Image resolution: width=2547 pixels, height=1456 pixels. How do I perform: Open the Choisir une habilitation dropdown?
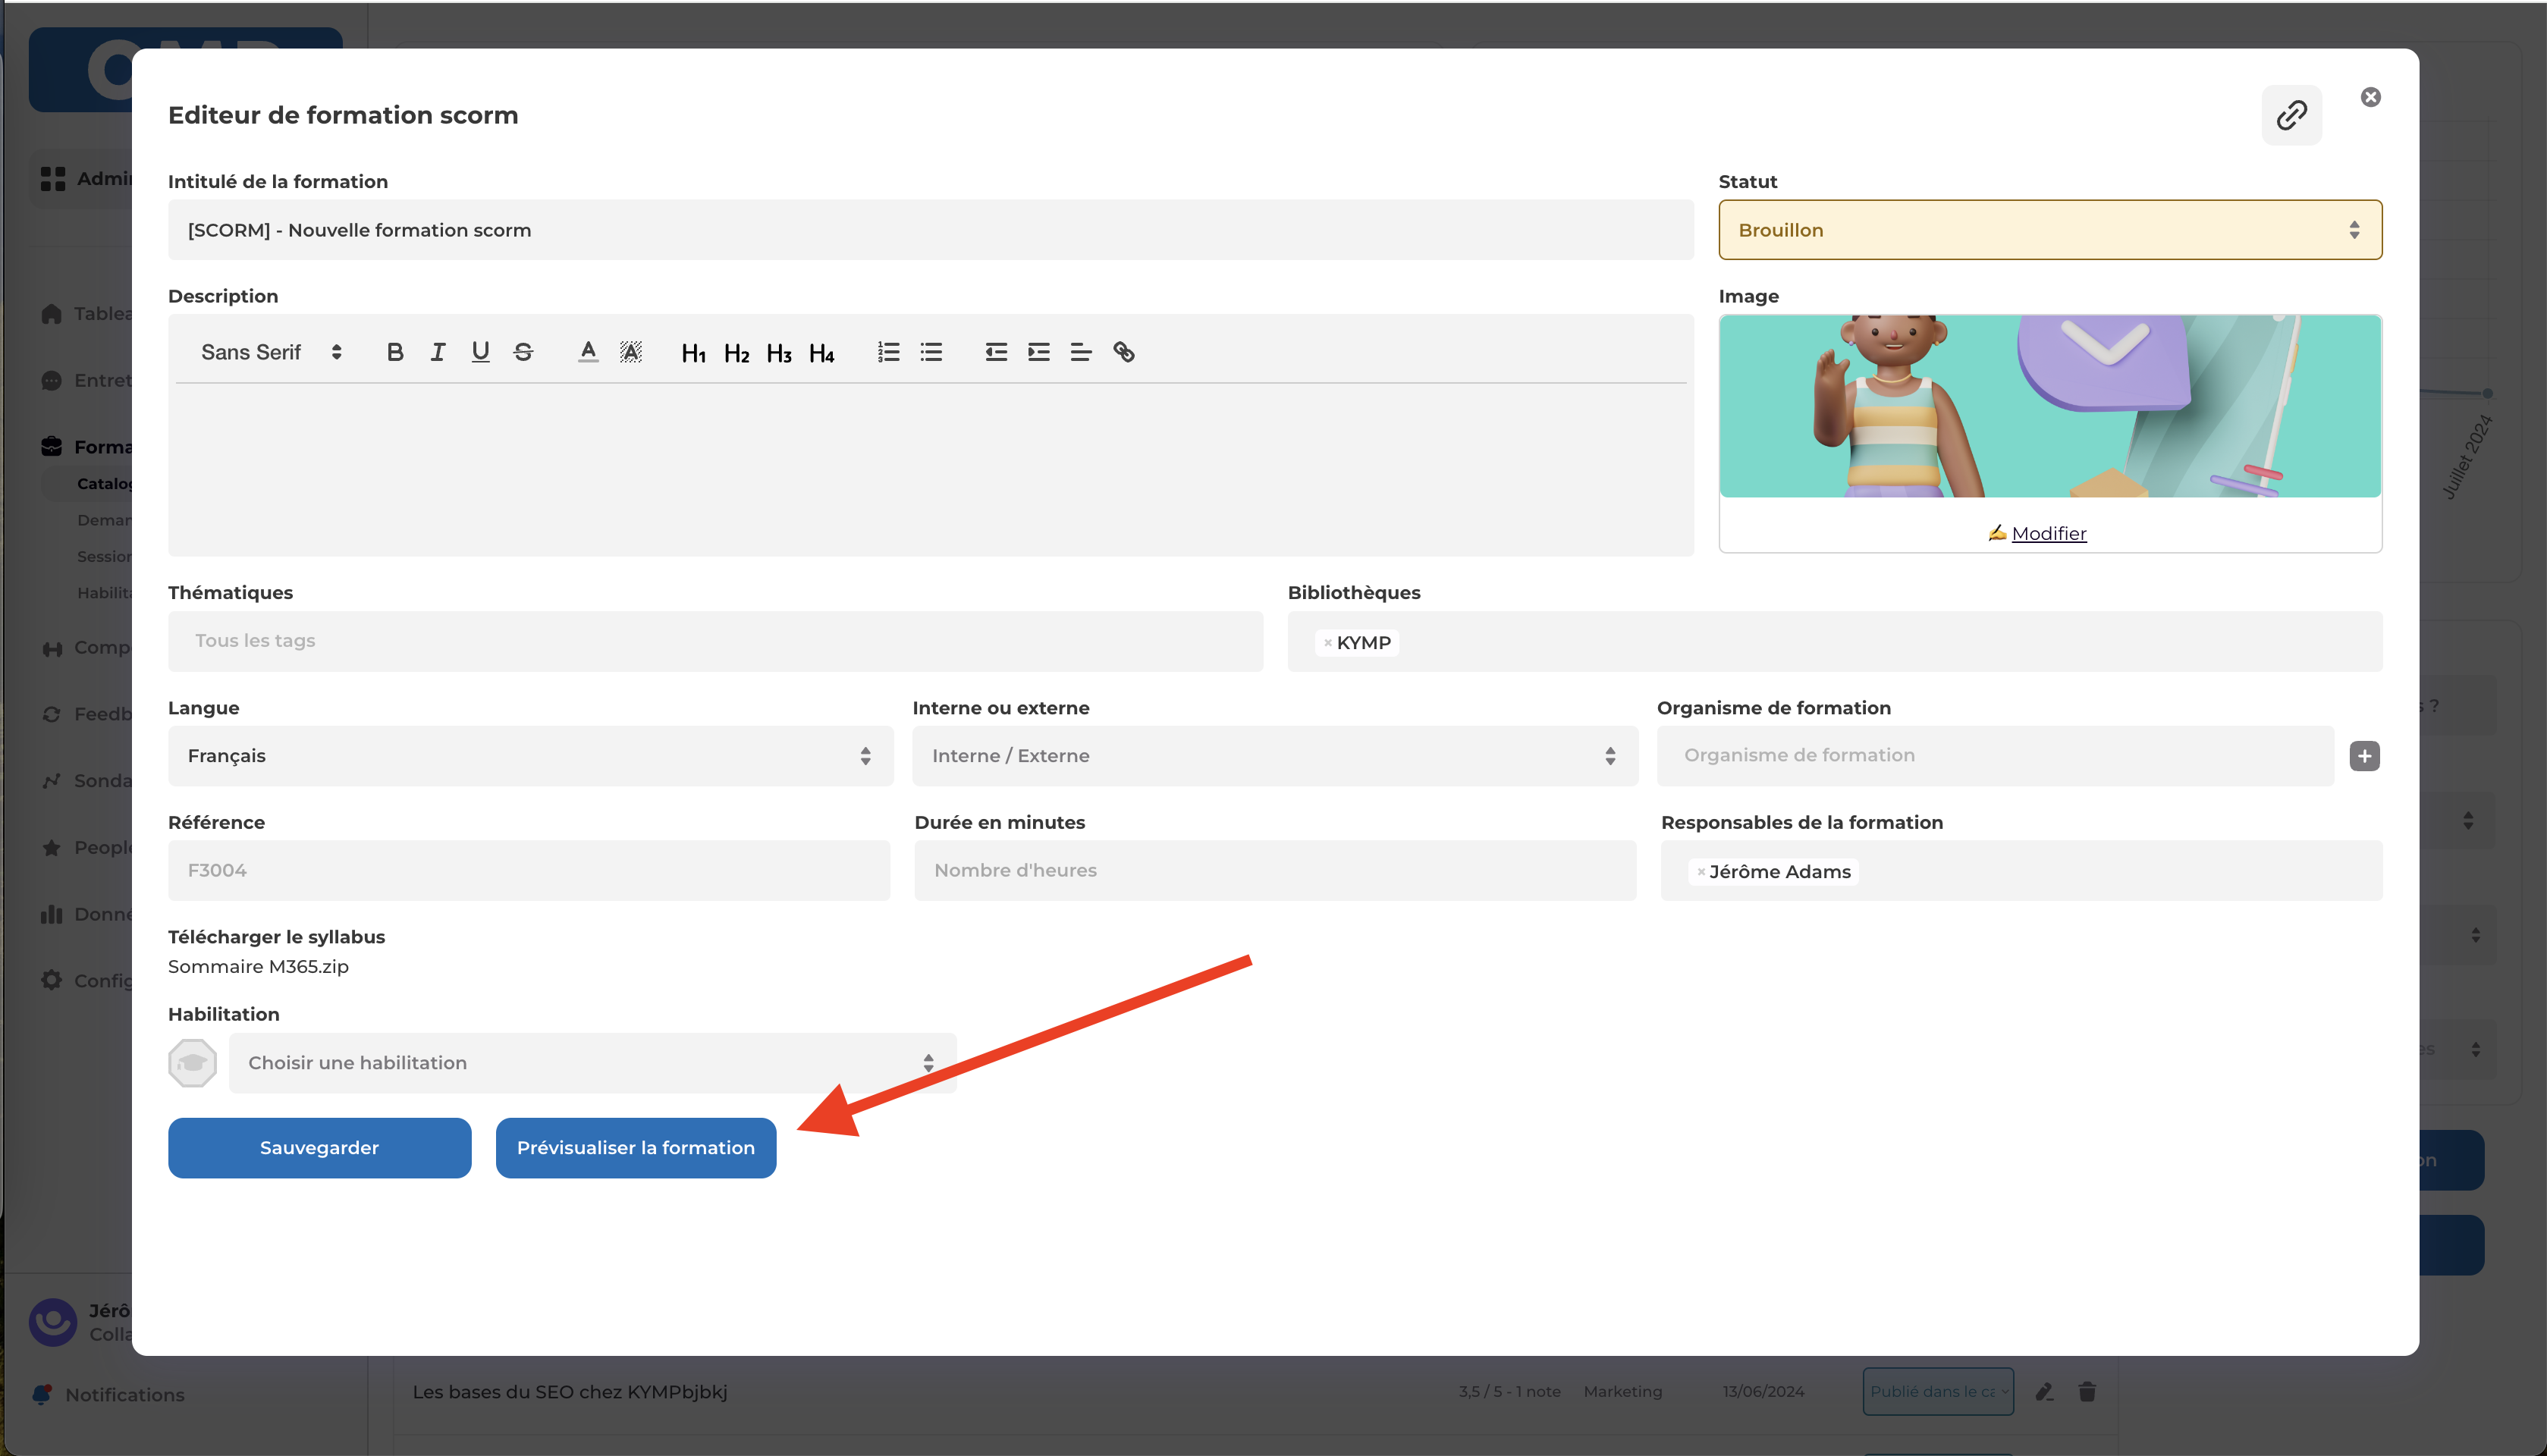[x=591, y=1063]
